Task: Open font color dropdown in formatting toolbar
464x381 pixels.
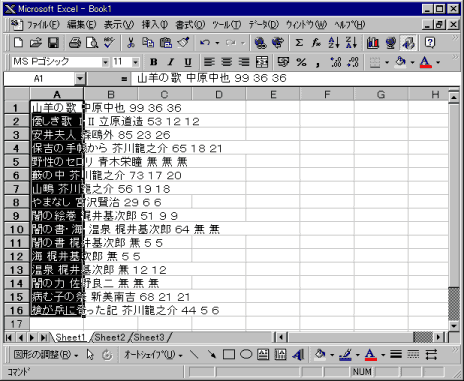Action: point(438,62)
